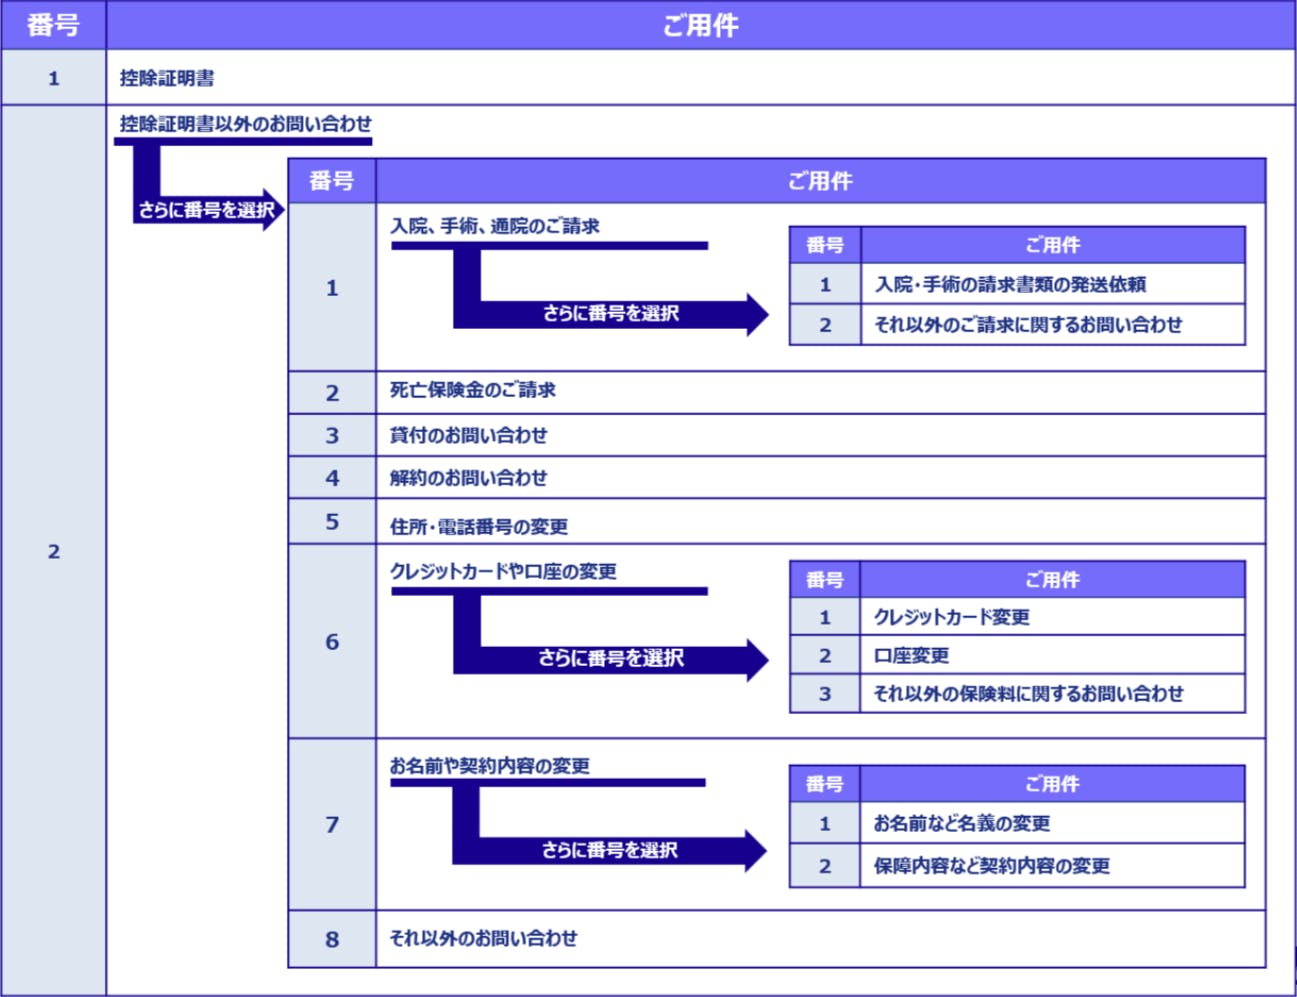Choose それ以外の保険料に関するお問い合わせ
This screenshot has width=1297, height=997.
1028,694
